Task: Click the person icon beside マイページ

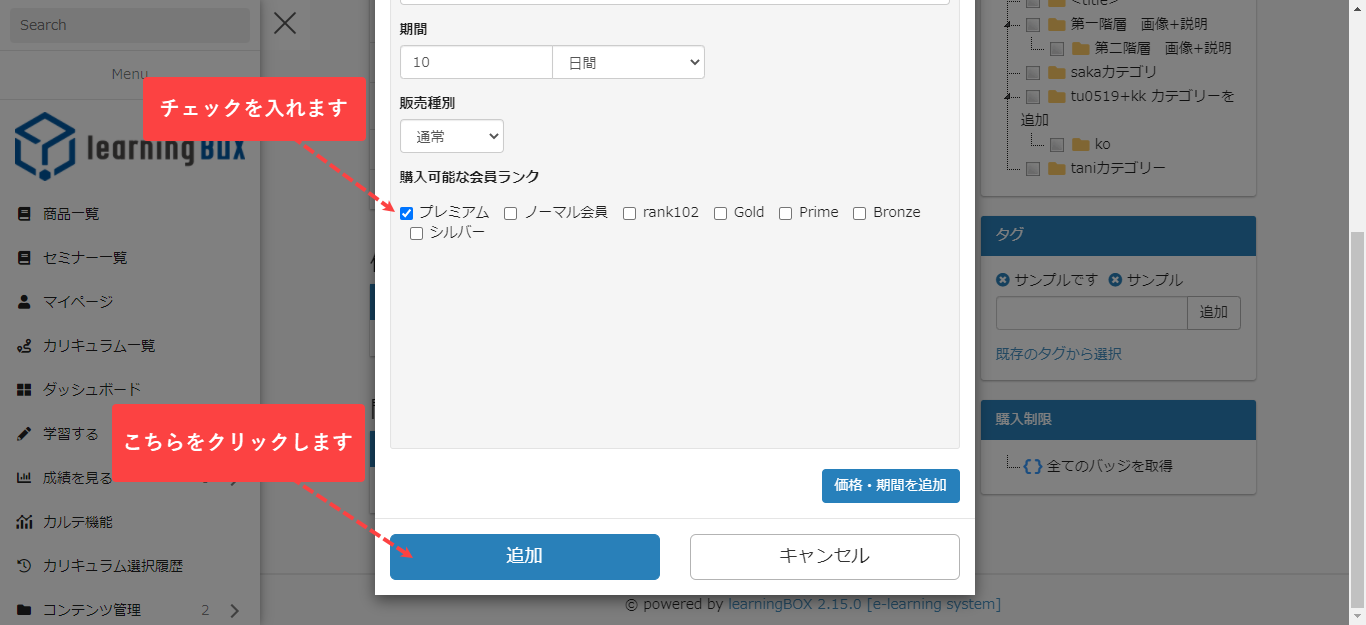Action: [x=24, y=302]
